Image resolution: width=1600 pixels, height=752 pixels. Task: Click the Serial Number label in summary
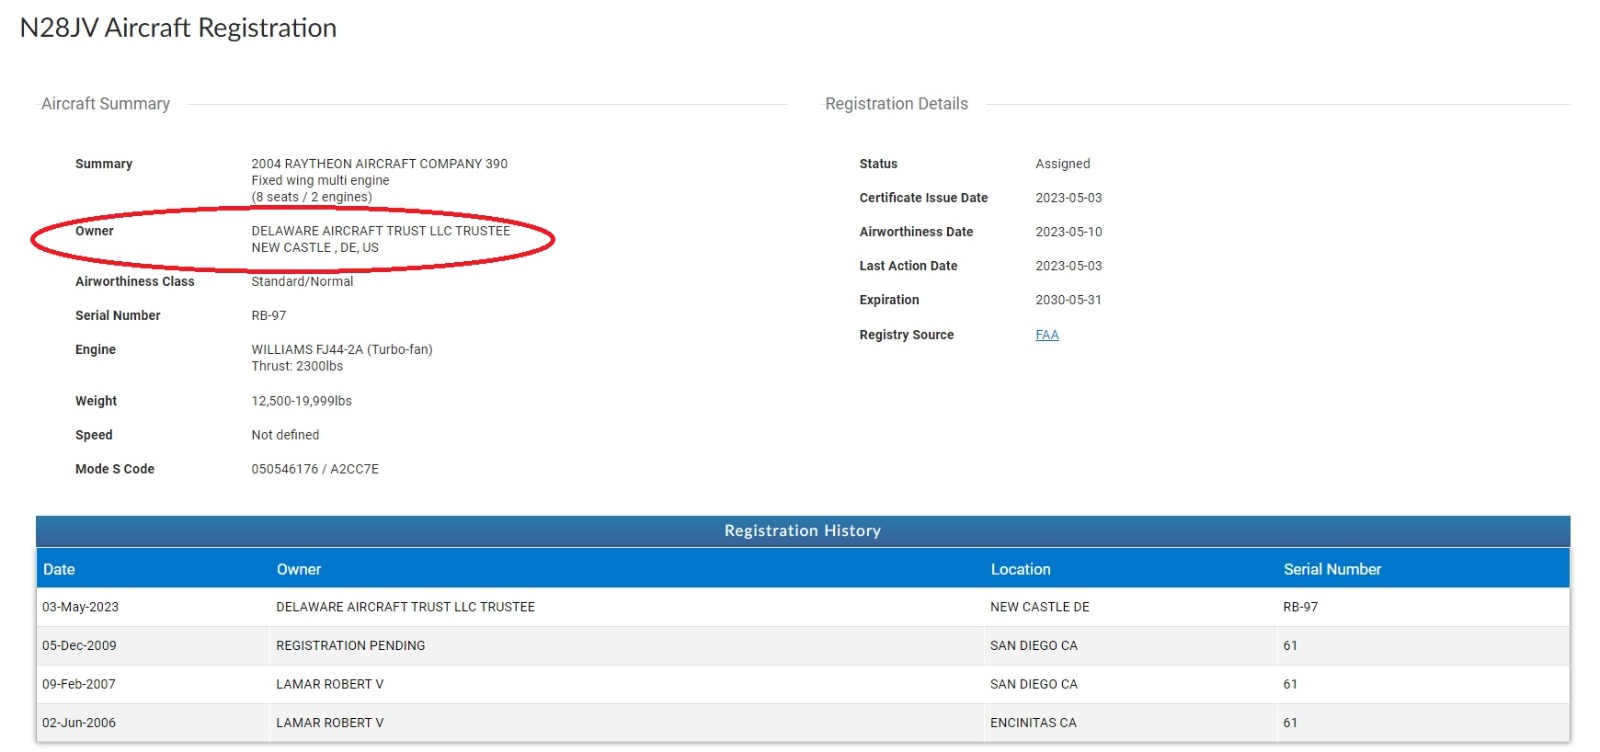click(x=118, y=316)
